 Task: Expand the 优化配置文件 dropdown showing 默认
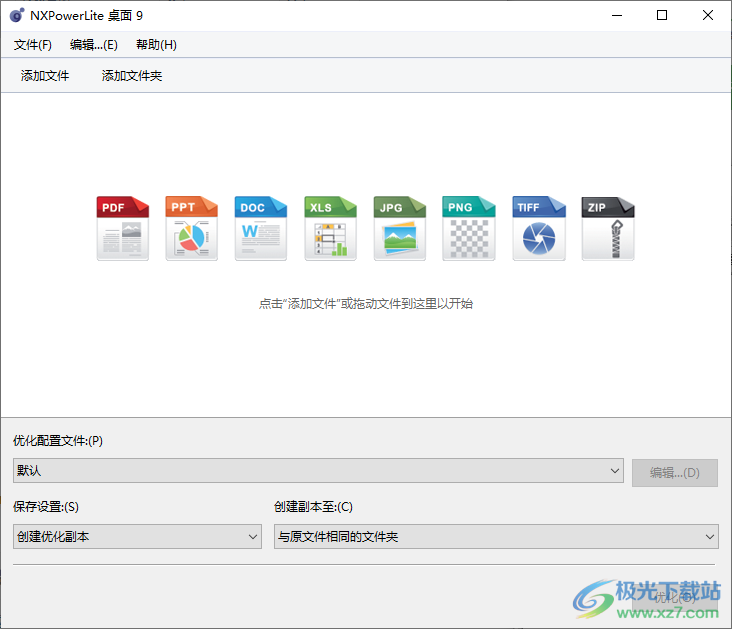(x=318, y=471)
